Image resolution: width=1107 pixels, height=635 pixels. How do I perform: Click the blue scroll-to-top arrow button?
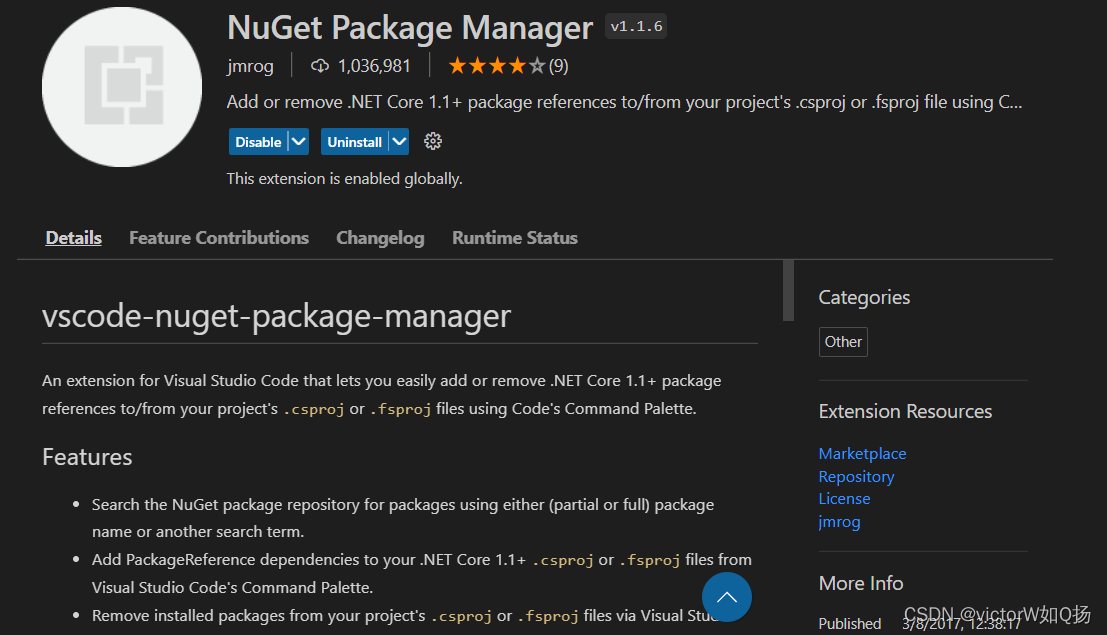point(726,597)
